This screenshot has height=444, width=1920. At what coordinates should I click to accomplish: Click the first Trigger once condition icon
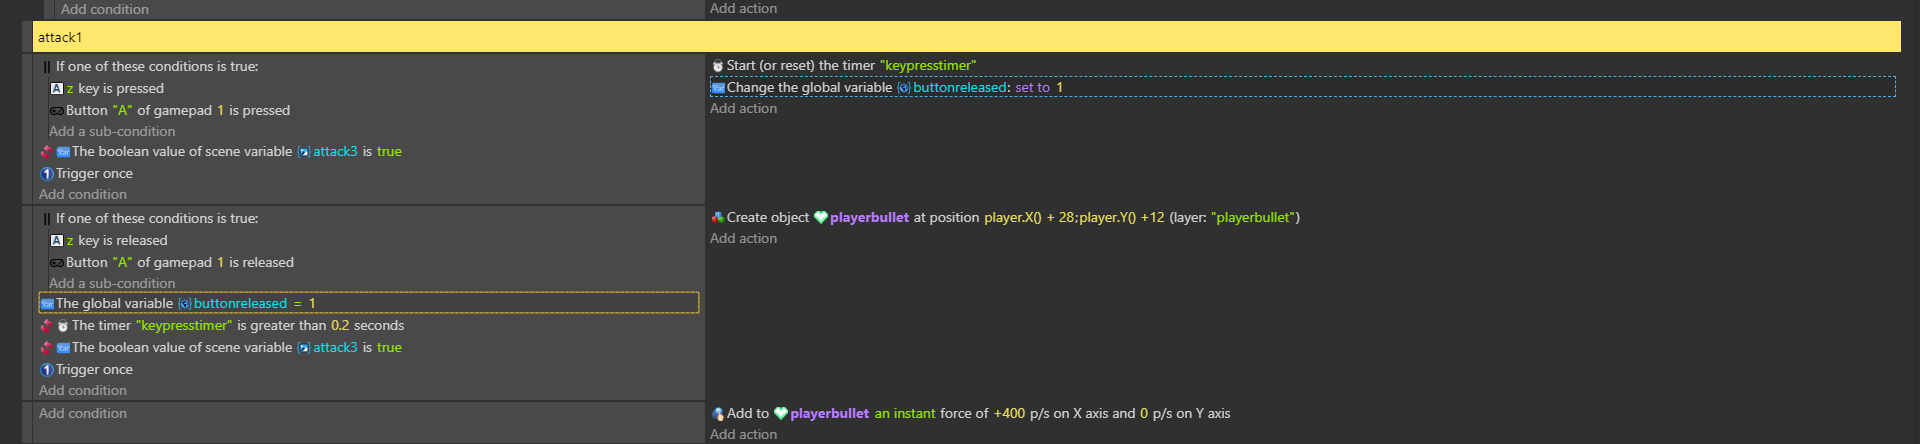click(x=46, y=174)
